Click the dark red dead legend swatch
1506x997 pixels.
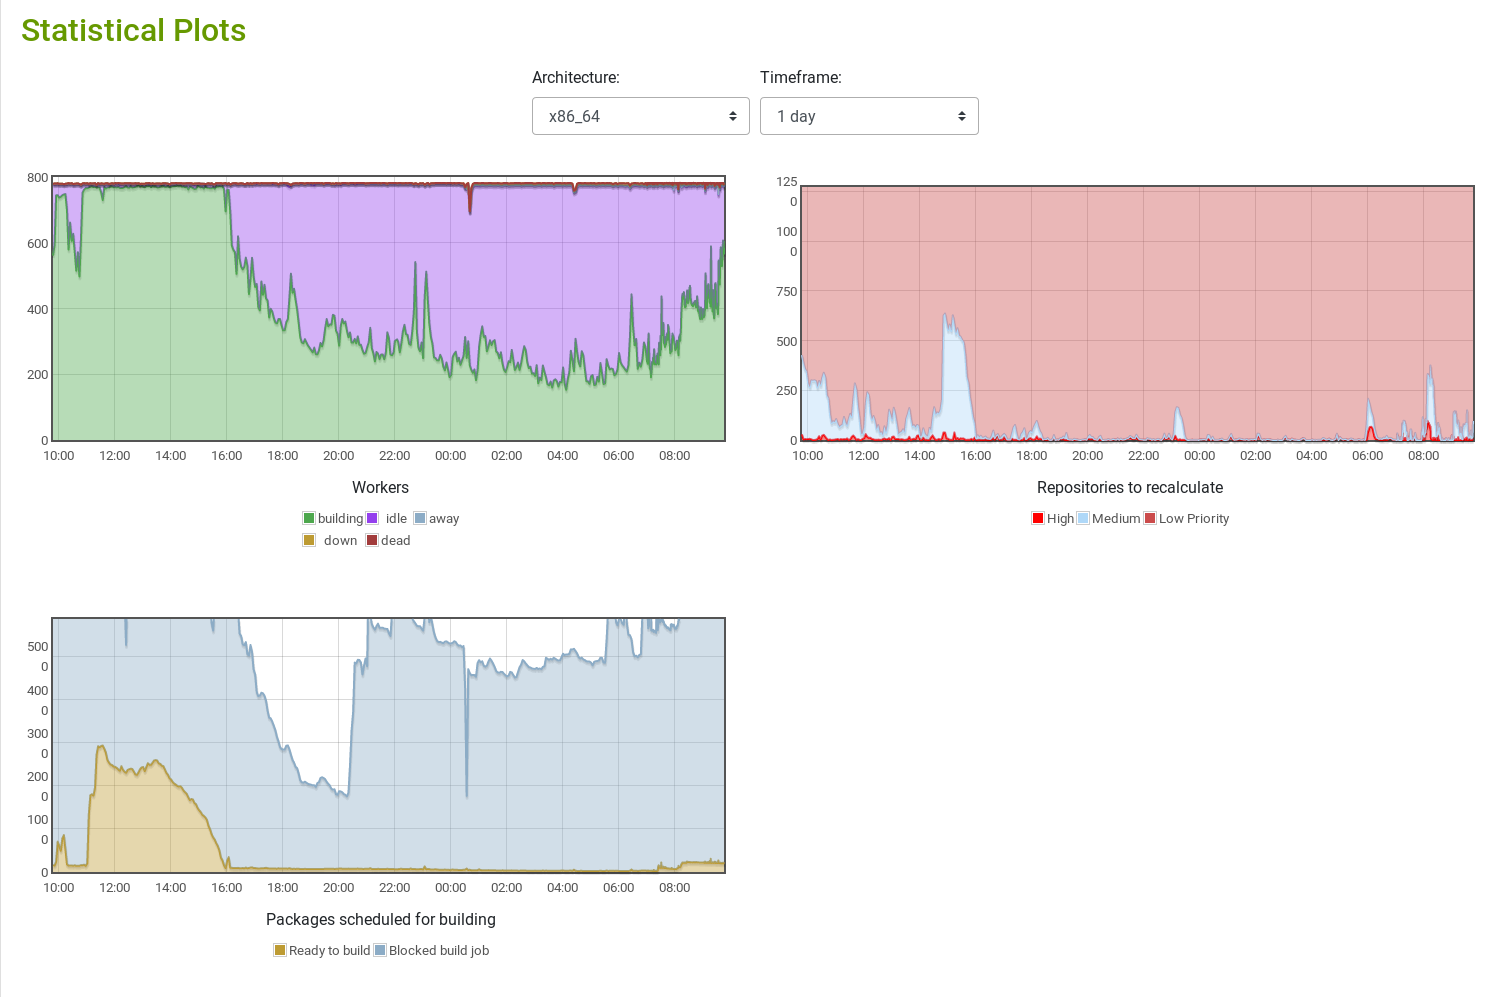[372, 540]
